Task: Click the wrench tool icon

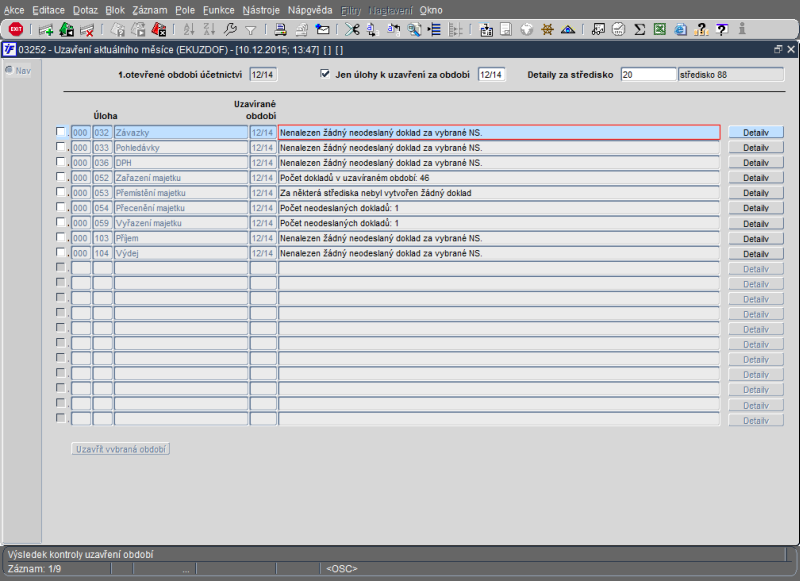Action: pyautogui.click(x=230, y=30)
